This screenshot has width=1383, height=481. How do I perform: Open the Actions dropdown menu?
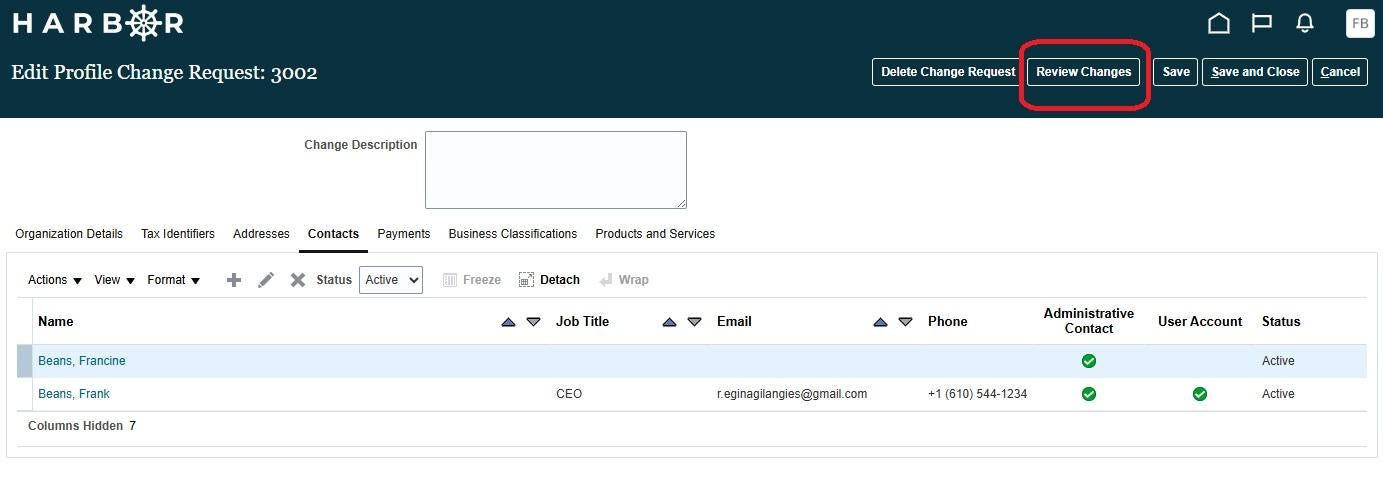(55, 280)
